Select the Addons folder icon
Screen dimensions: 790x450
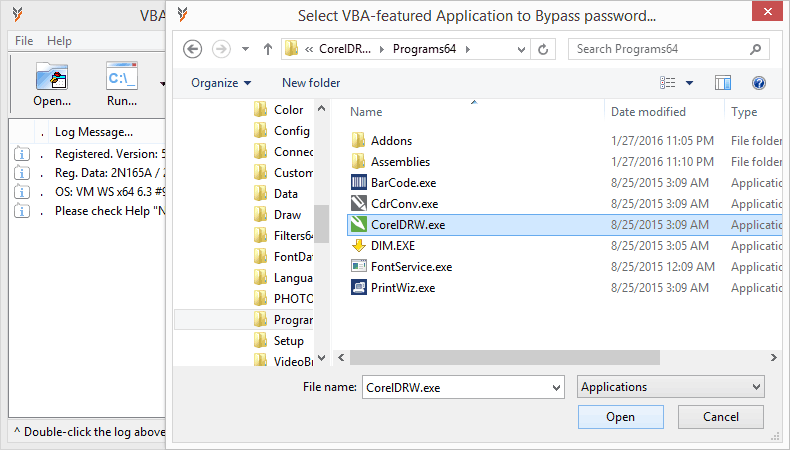(x=359, y=141)
